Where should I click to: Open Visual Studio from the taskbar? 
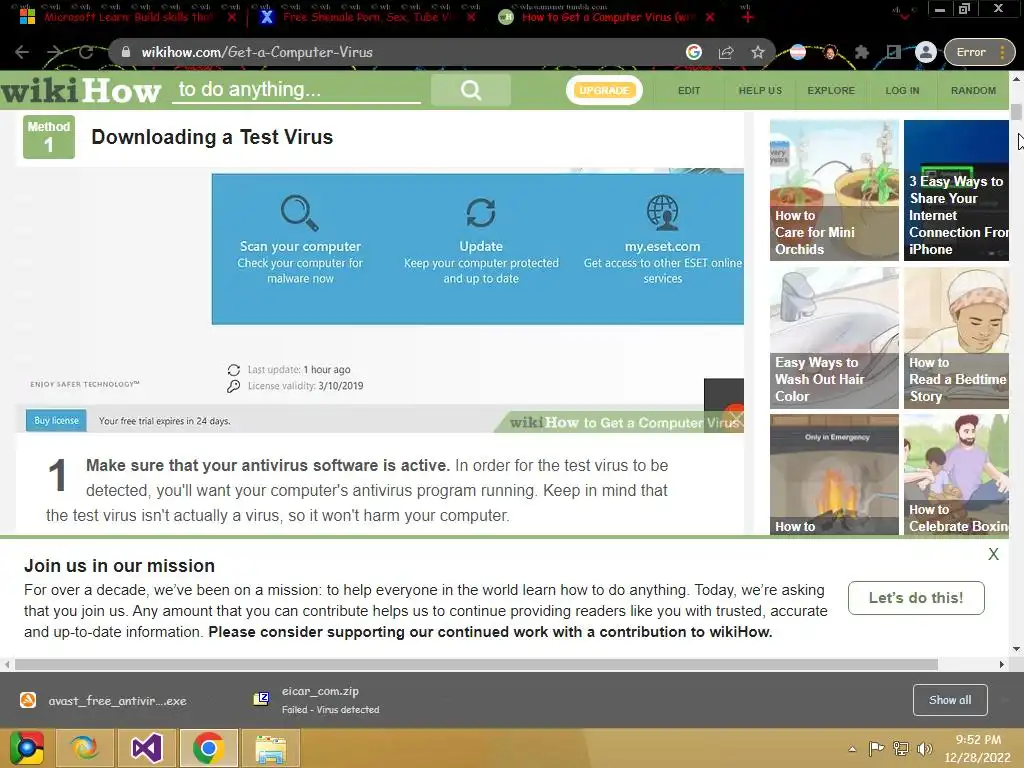147,748
